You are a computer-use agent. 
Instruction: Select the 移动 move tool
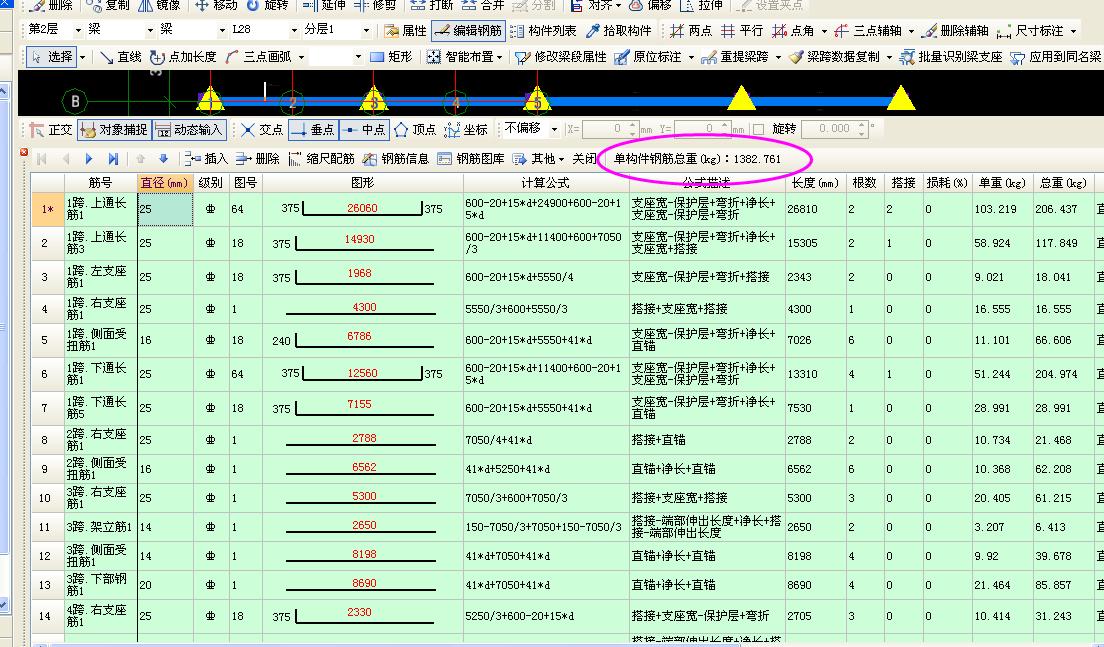point(216,5)
